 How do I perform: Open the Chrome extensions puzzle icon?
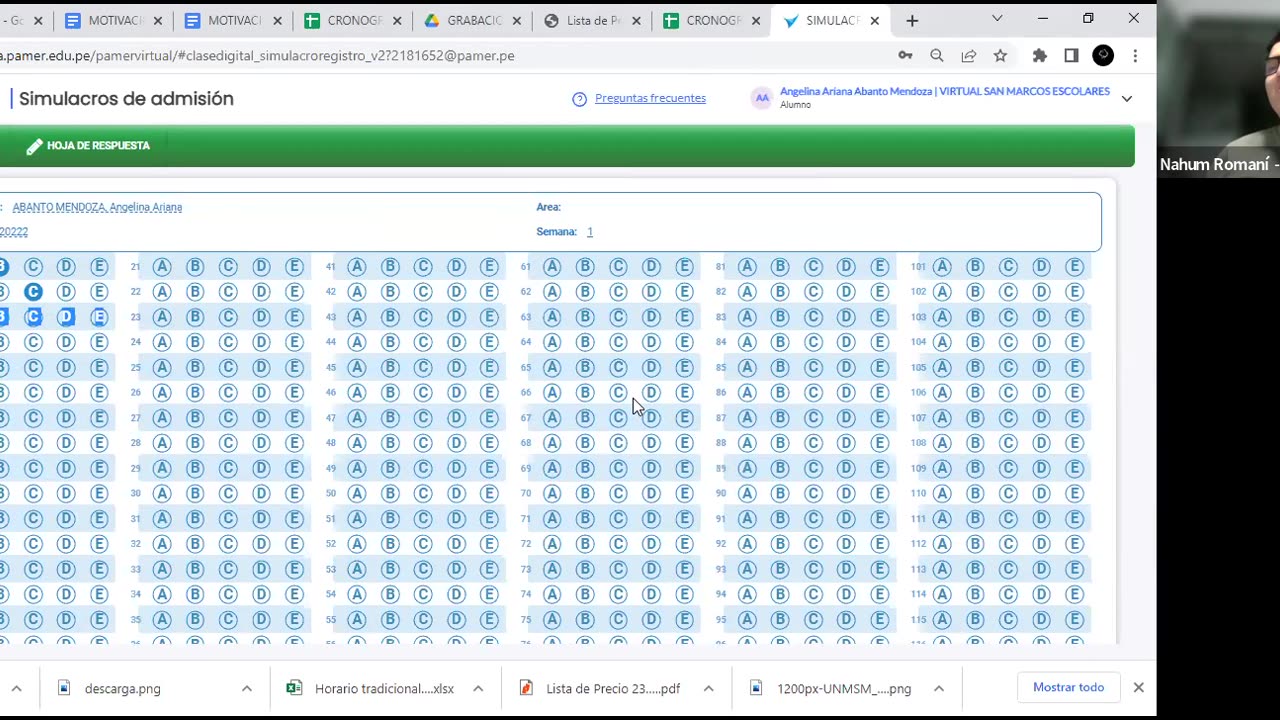click(x=1039, y=56)
